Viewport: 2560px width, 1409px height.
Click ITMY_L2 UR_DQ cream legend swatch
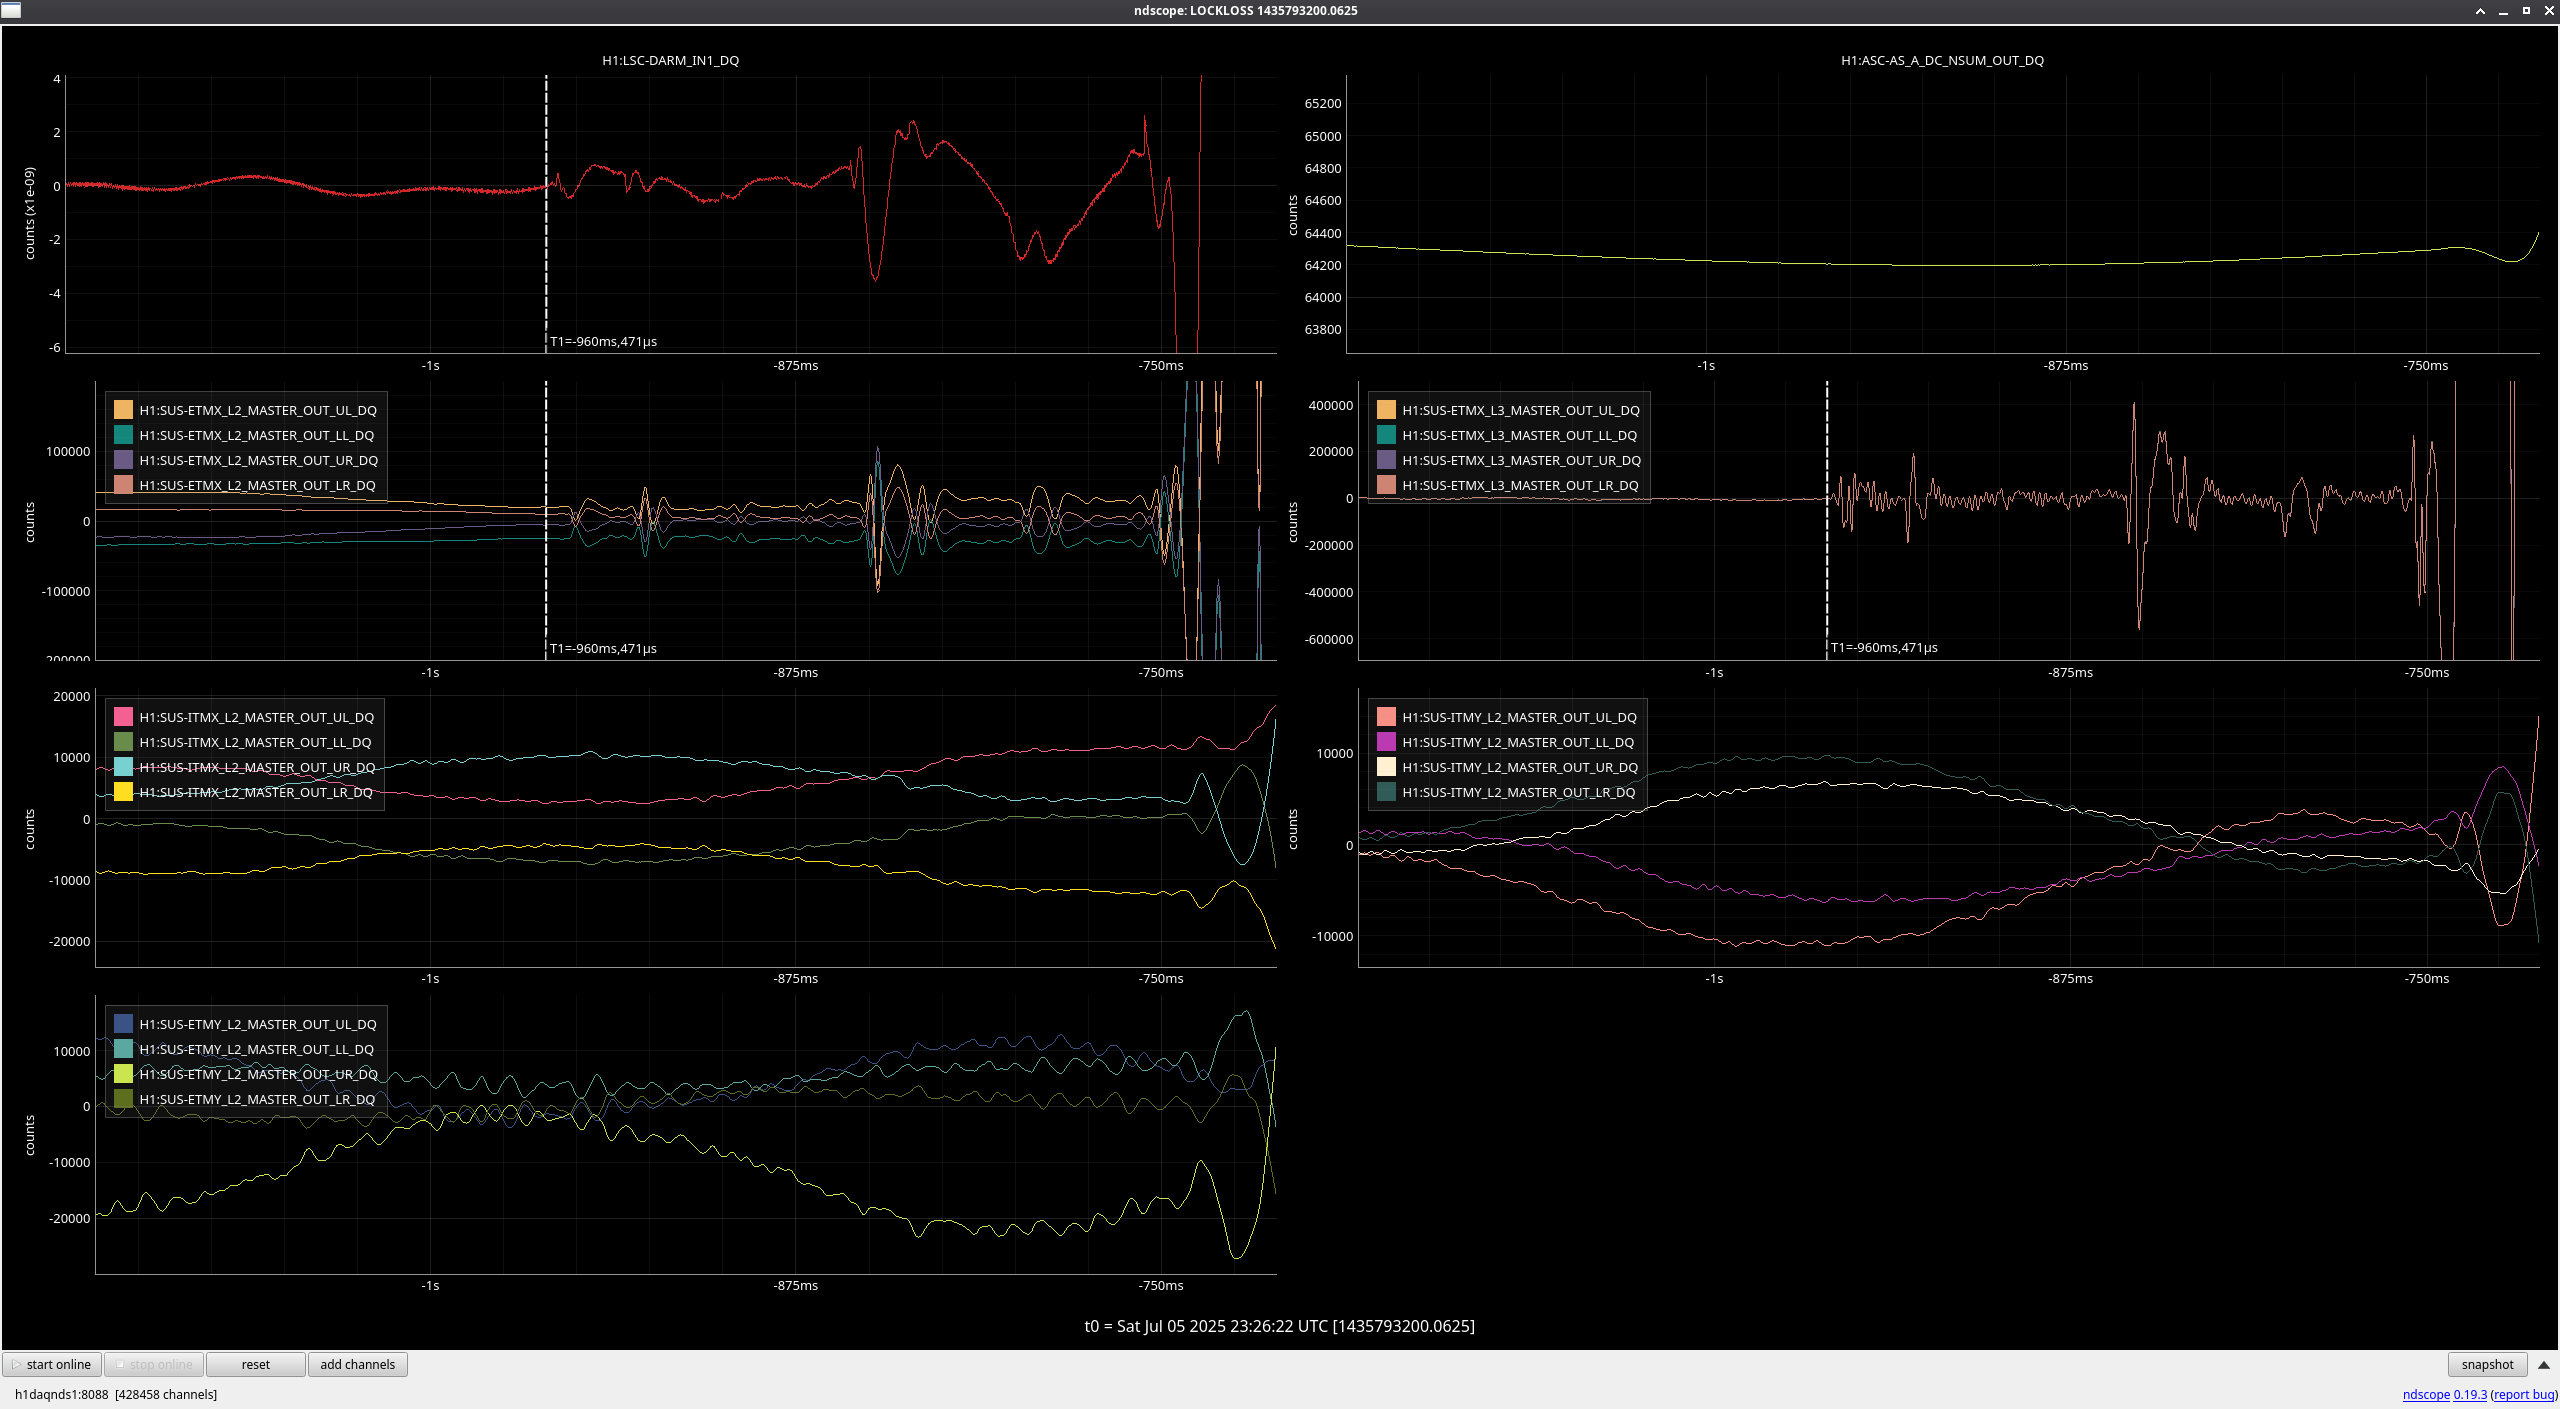pyautogui.click(x=1386, y=767)
